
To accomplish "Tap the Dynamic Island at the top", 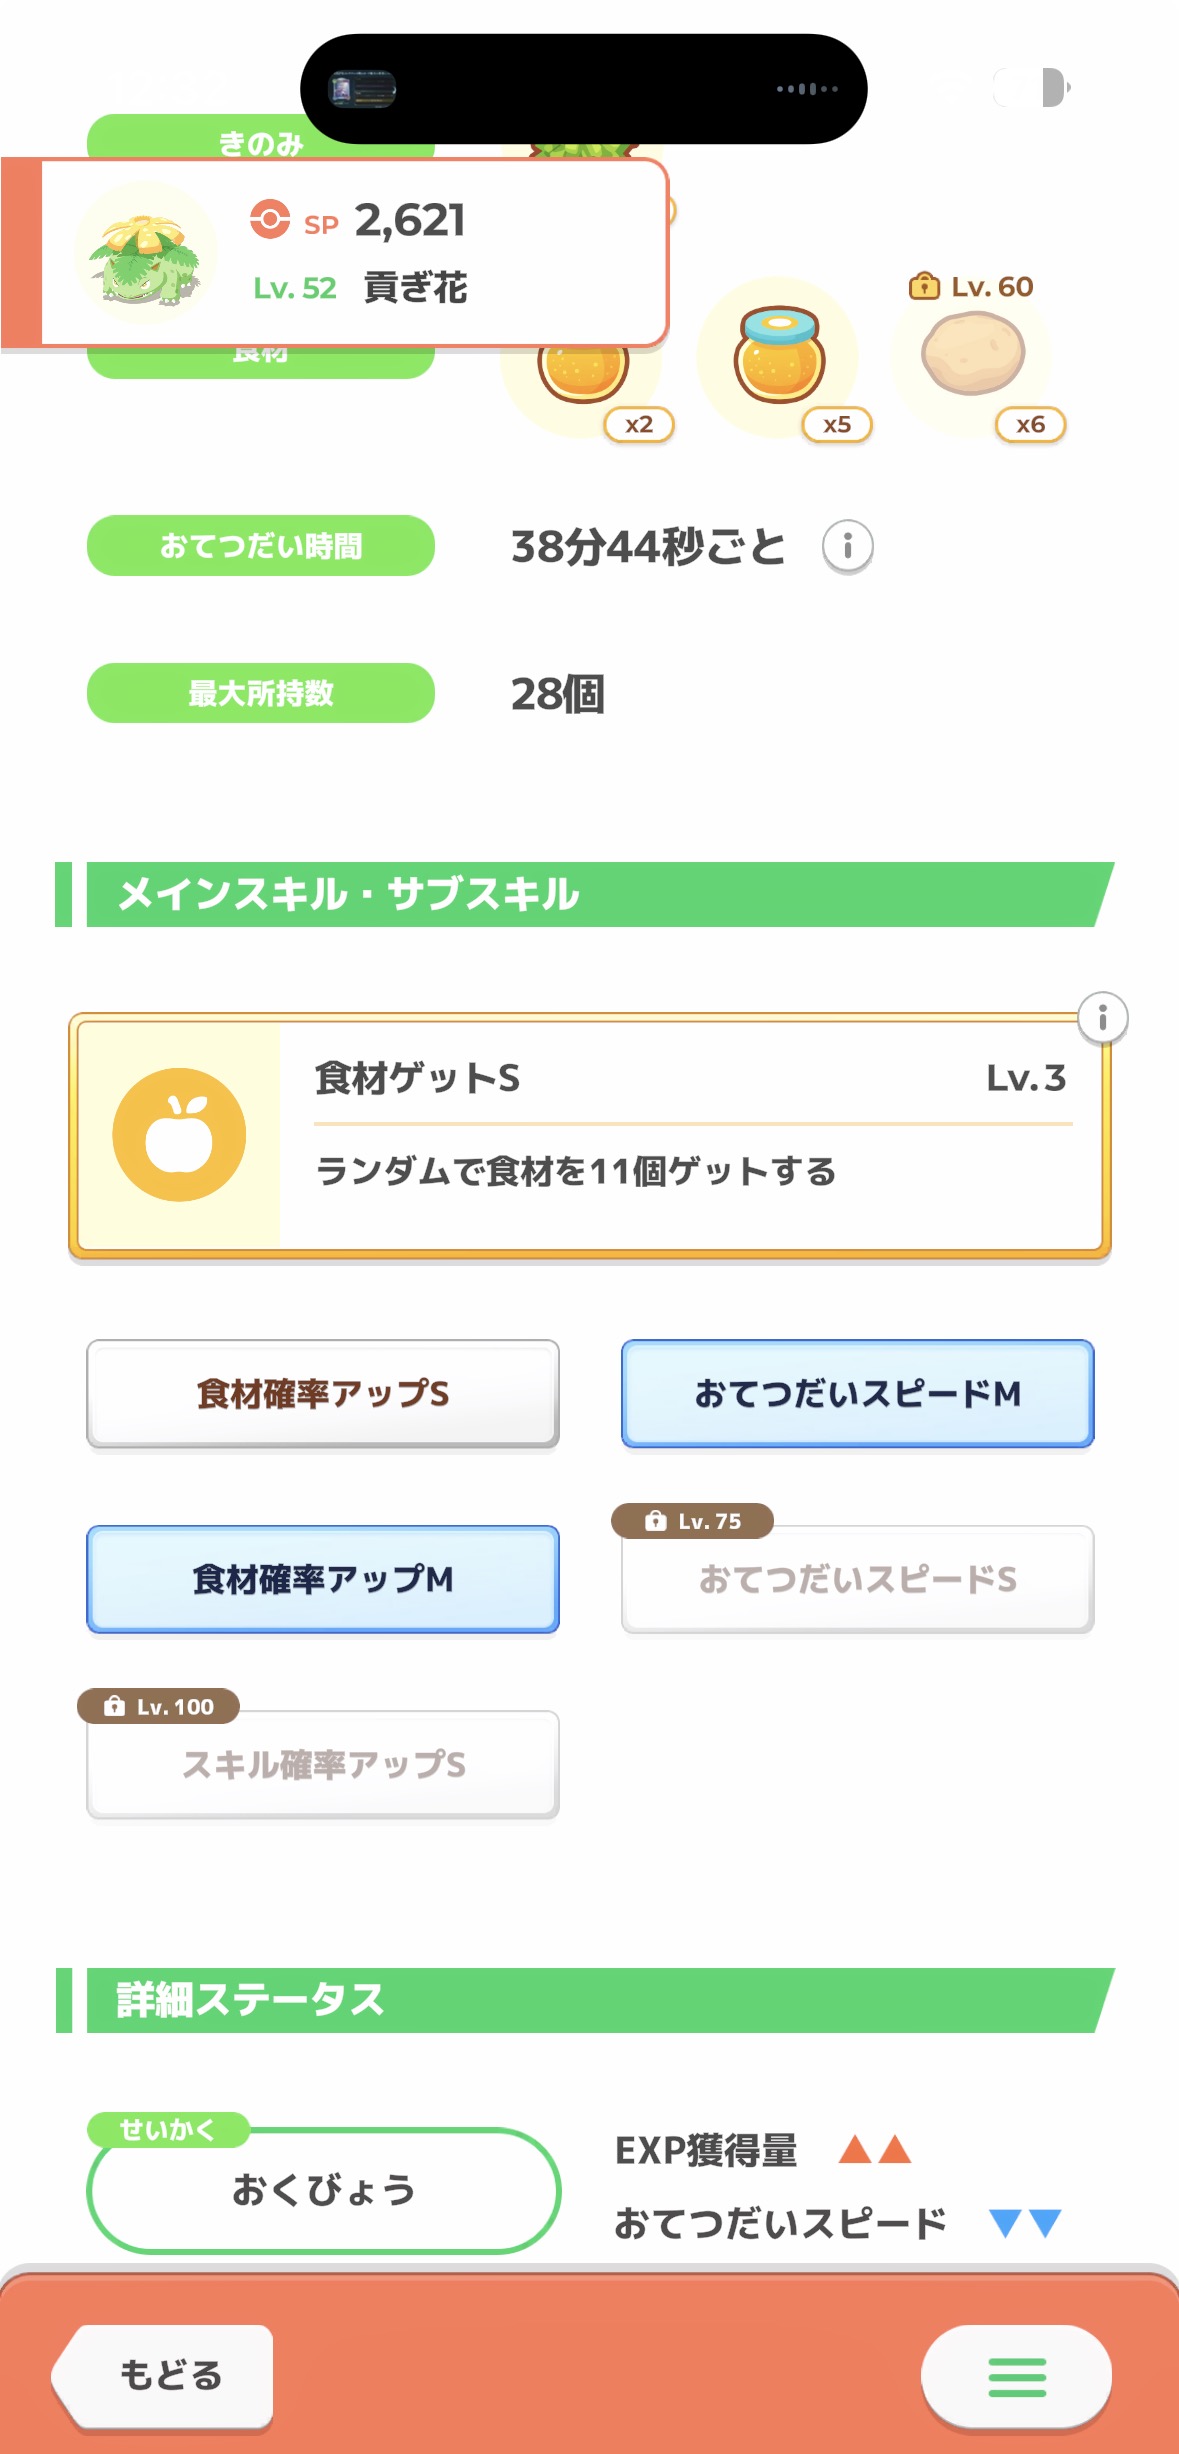I will tap(583, 89).
